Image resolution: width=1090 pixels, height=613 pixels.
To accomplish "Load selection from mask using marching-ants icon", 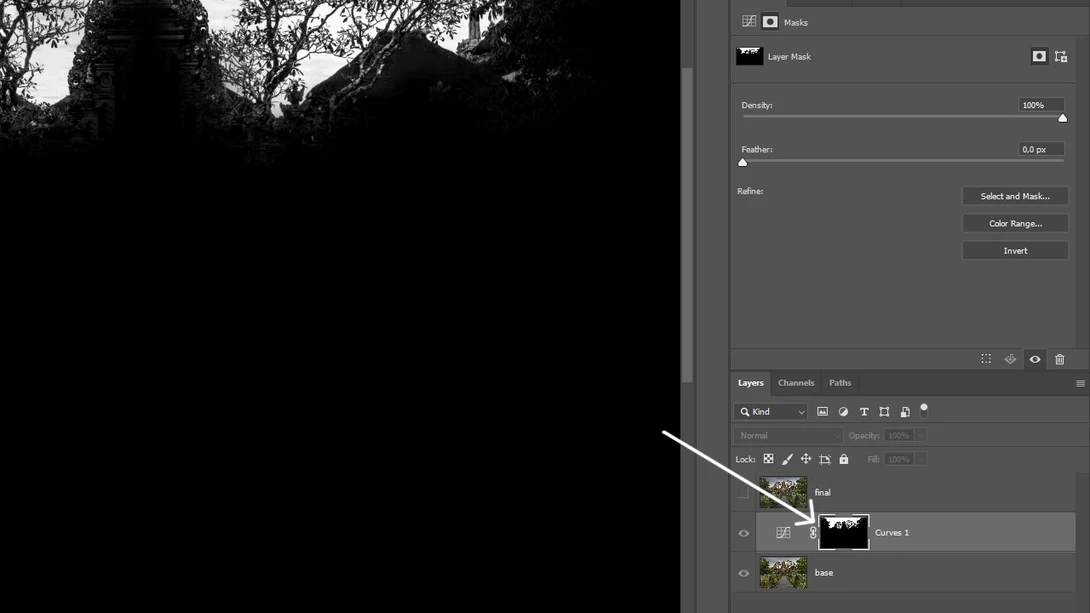I will 984,359.
